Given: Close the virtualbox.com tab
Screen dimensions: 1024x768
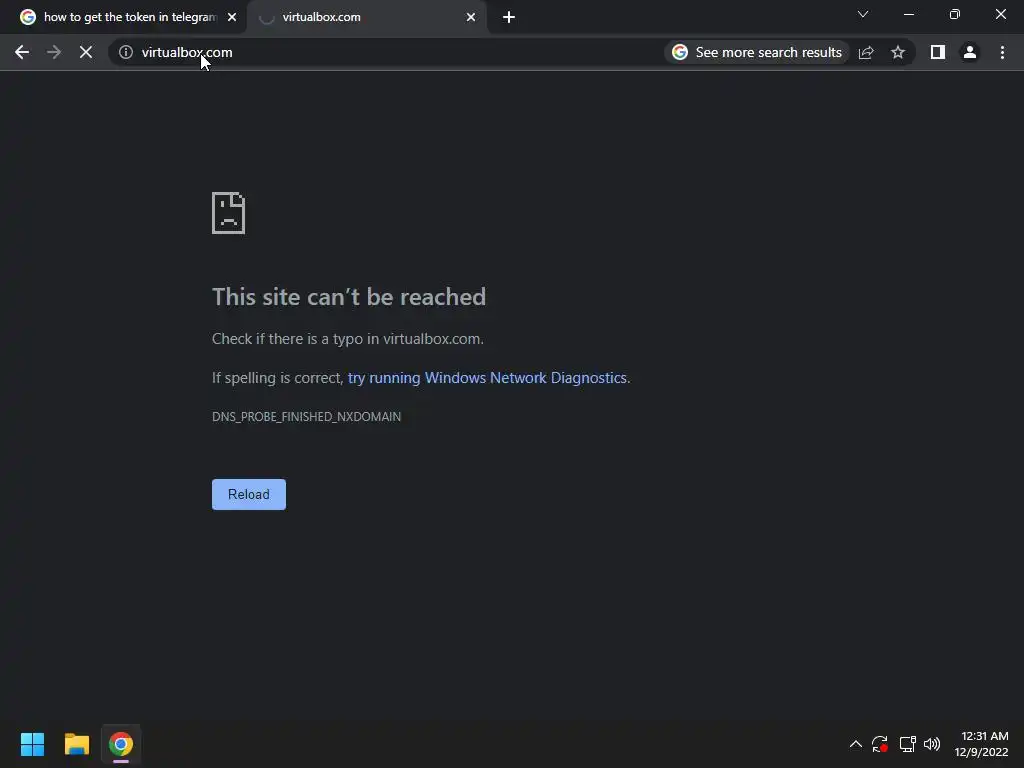Looking at the screenshot, I should point(471,18).
